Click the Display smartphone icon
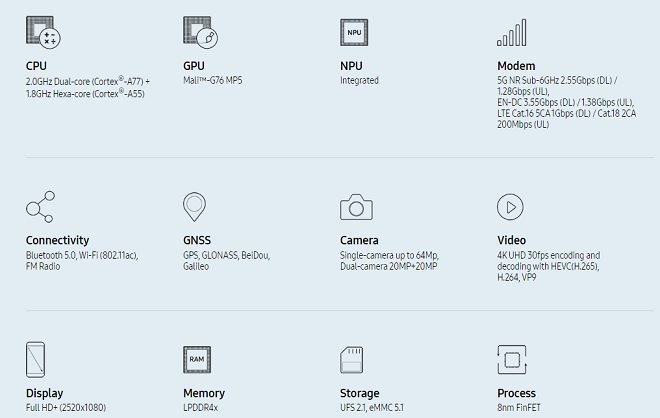Viewport: 660px width, 418px height. pos(36,359)
